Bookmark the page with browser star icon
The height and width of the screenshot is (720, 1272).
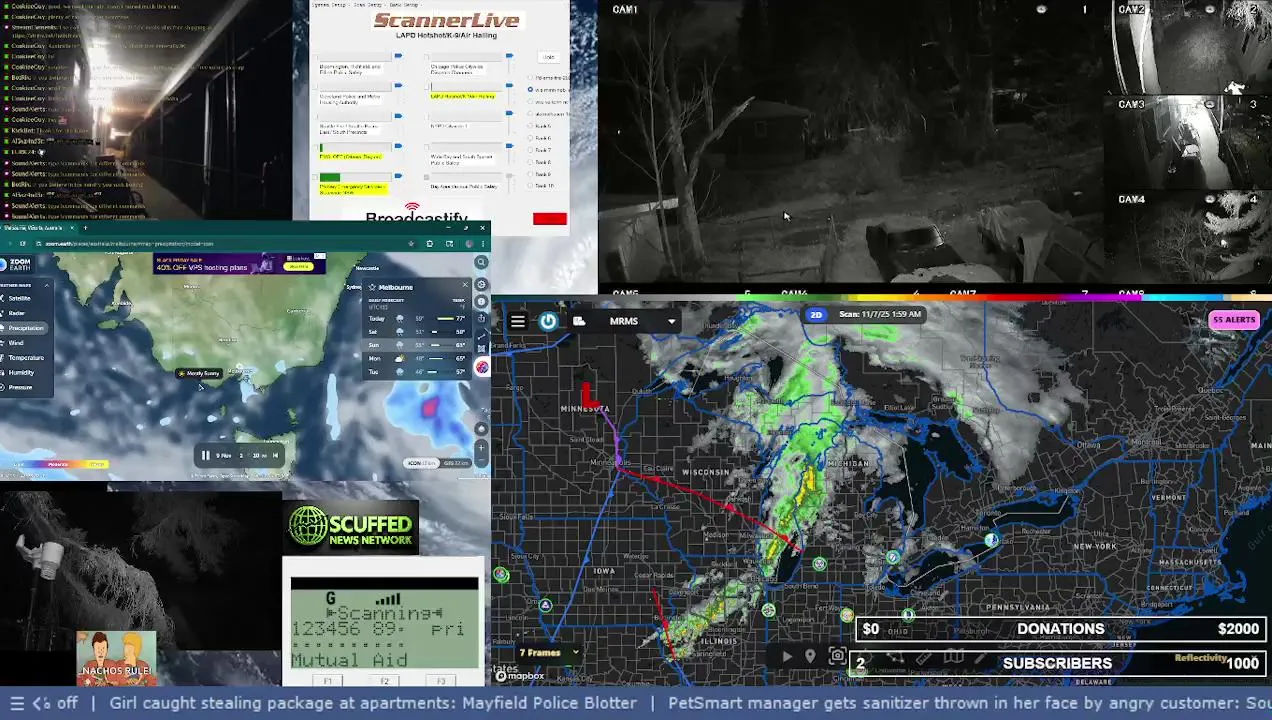[411, 243]
